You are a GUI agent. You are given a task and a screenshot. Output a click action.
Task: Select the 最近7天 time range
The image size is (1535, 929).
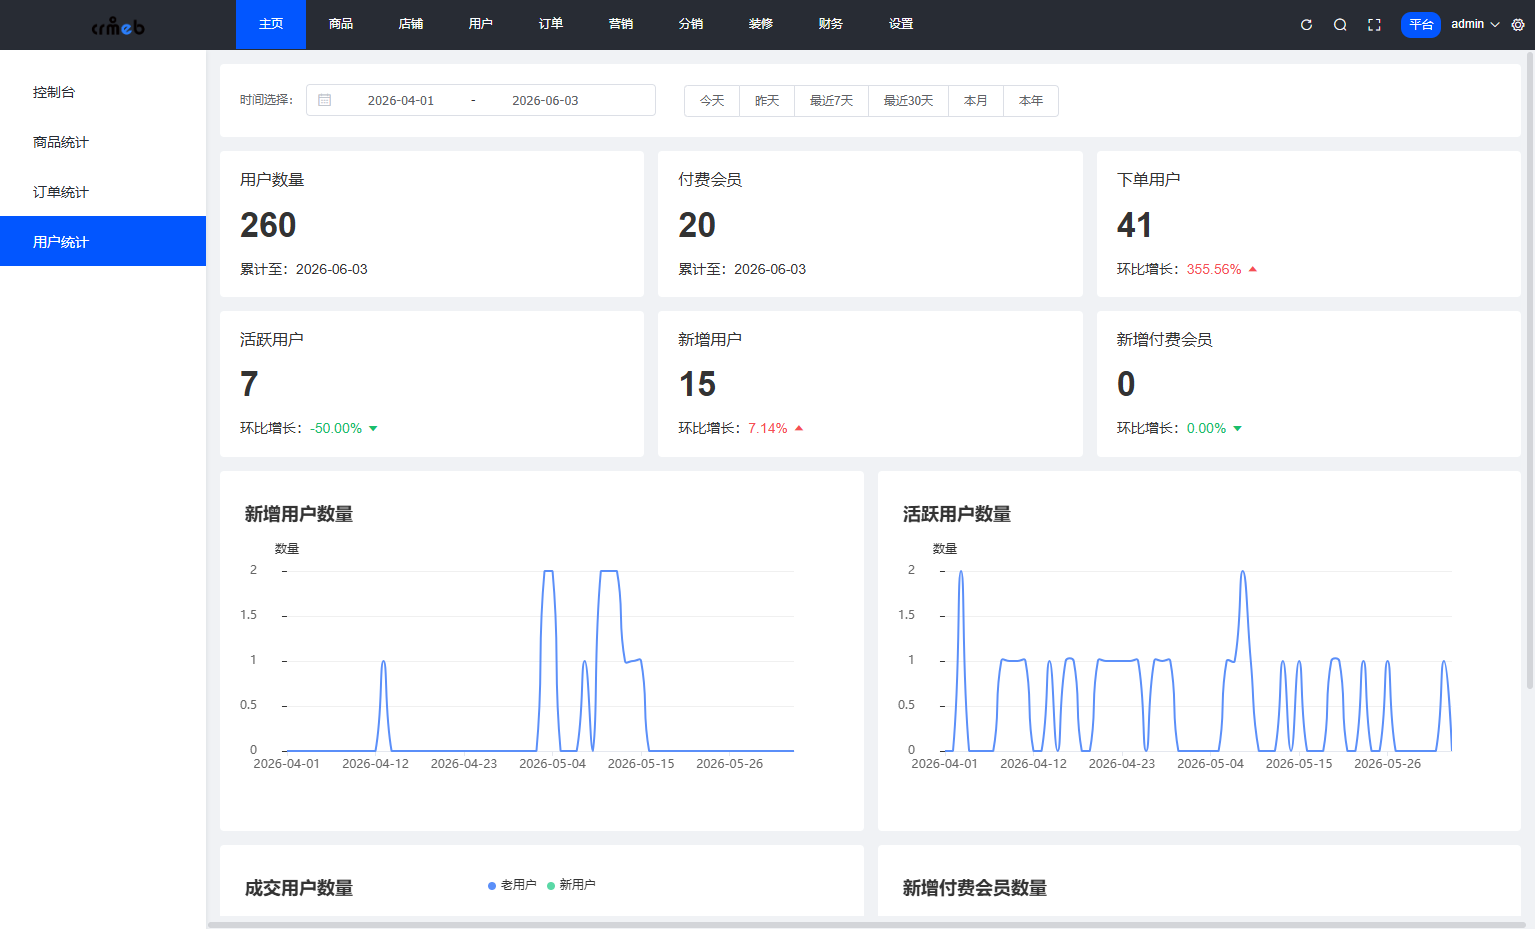831,101
